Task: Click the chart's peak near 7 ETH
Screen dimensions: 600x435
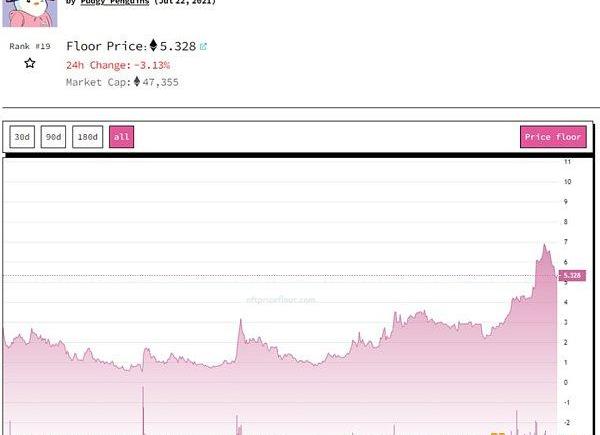Action: [x=545, y=245]
